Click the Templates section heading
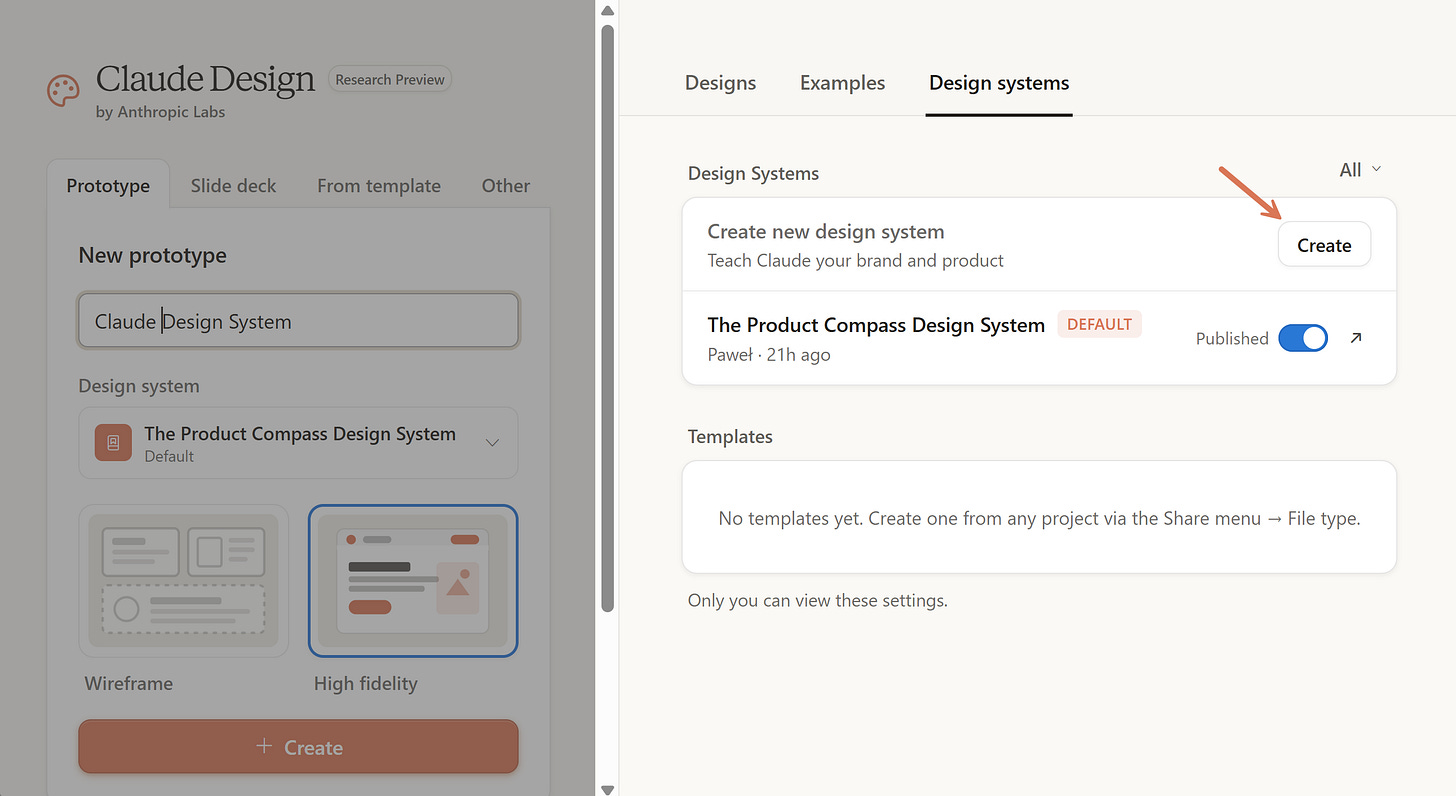 730,437
